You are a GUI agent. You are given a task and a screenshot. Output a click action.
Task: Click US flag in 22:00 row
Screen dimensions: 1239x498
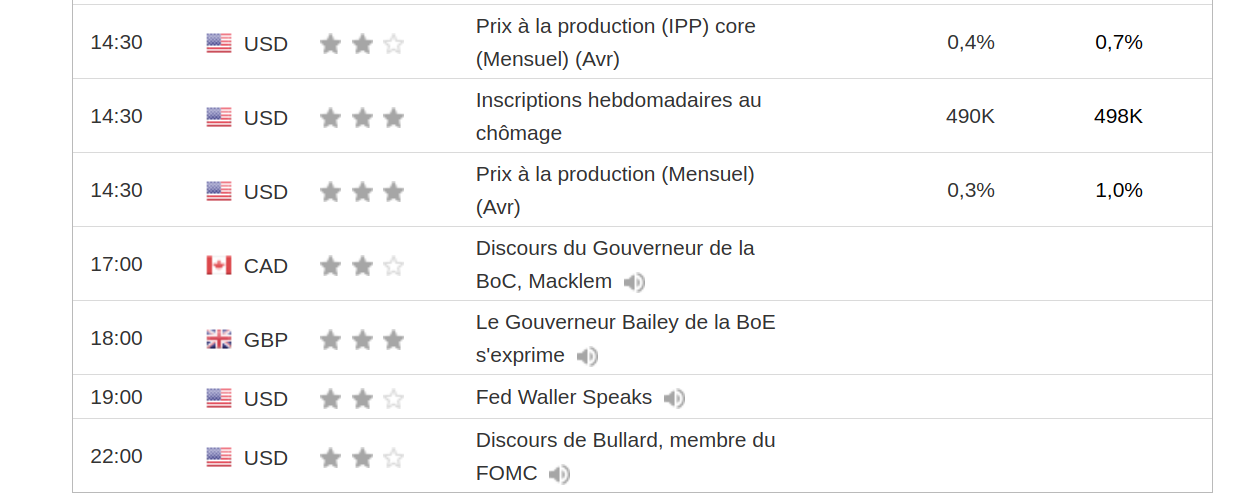[219, 457]
